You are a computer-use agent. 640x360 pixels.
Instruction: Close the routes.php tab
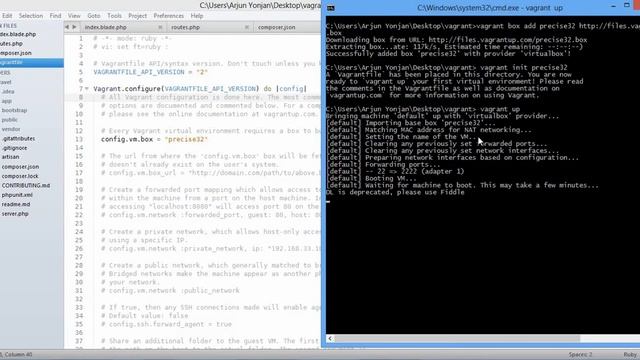[247, 27]
